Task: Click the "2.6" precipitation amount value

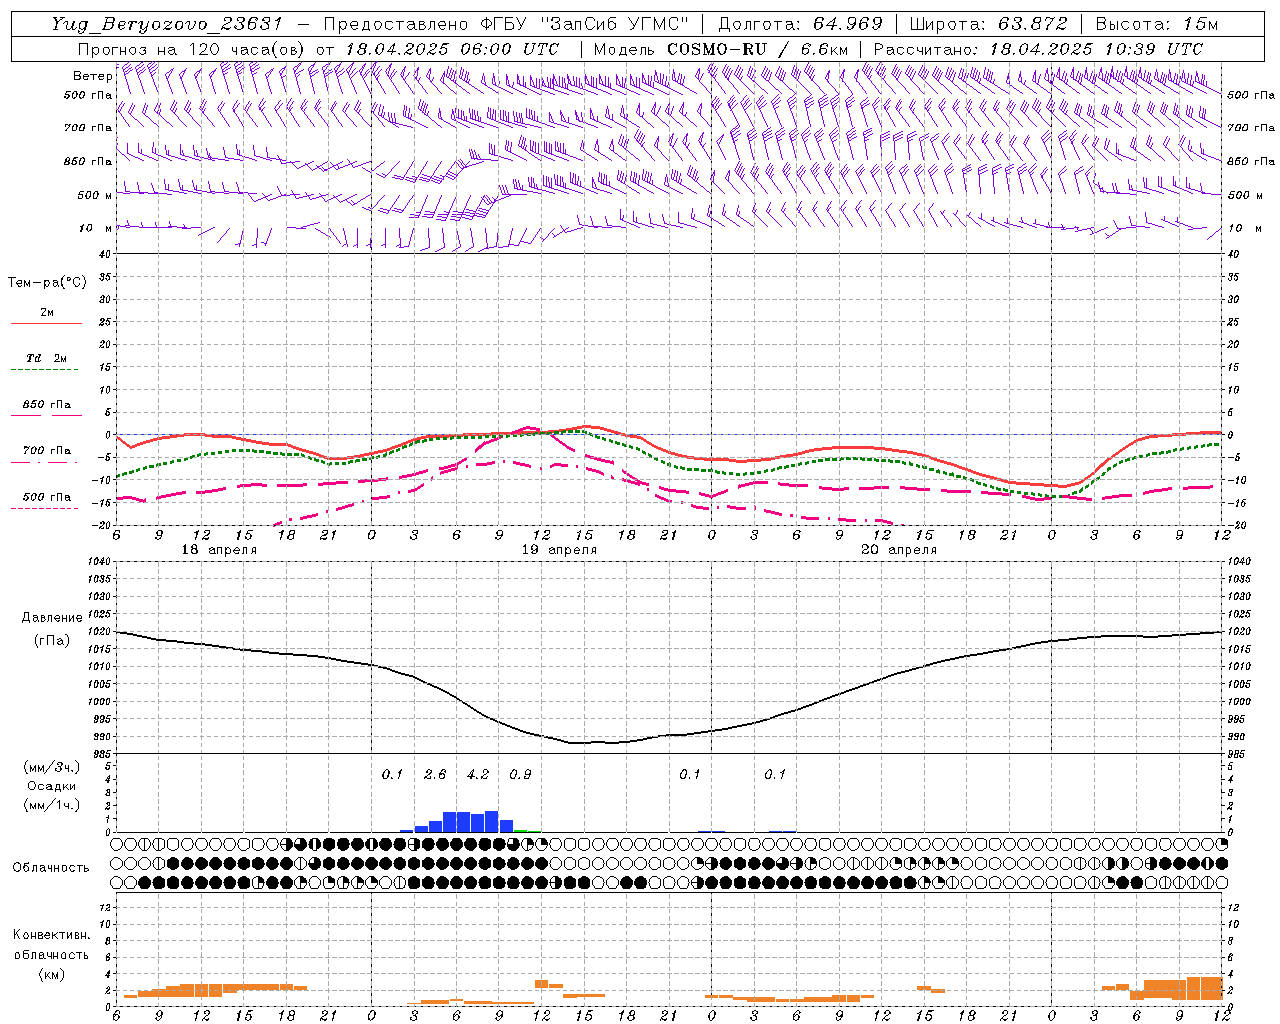Action: (x=435, y=775)
